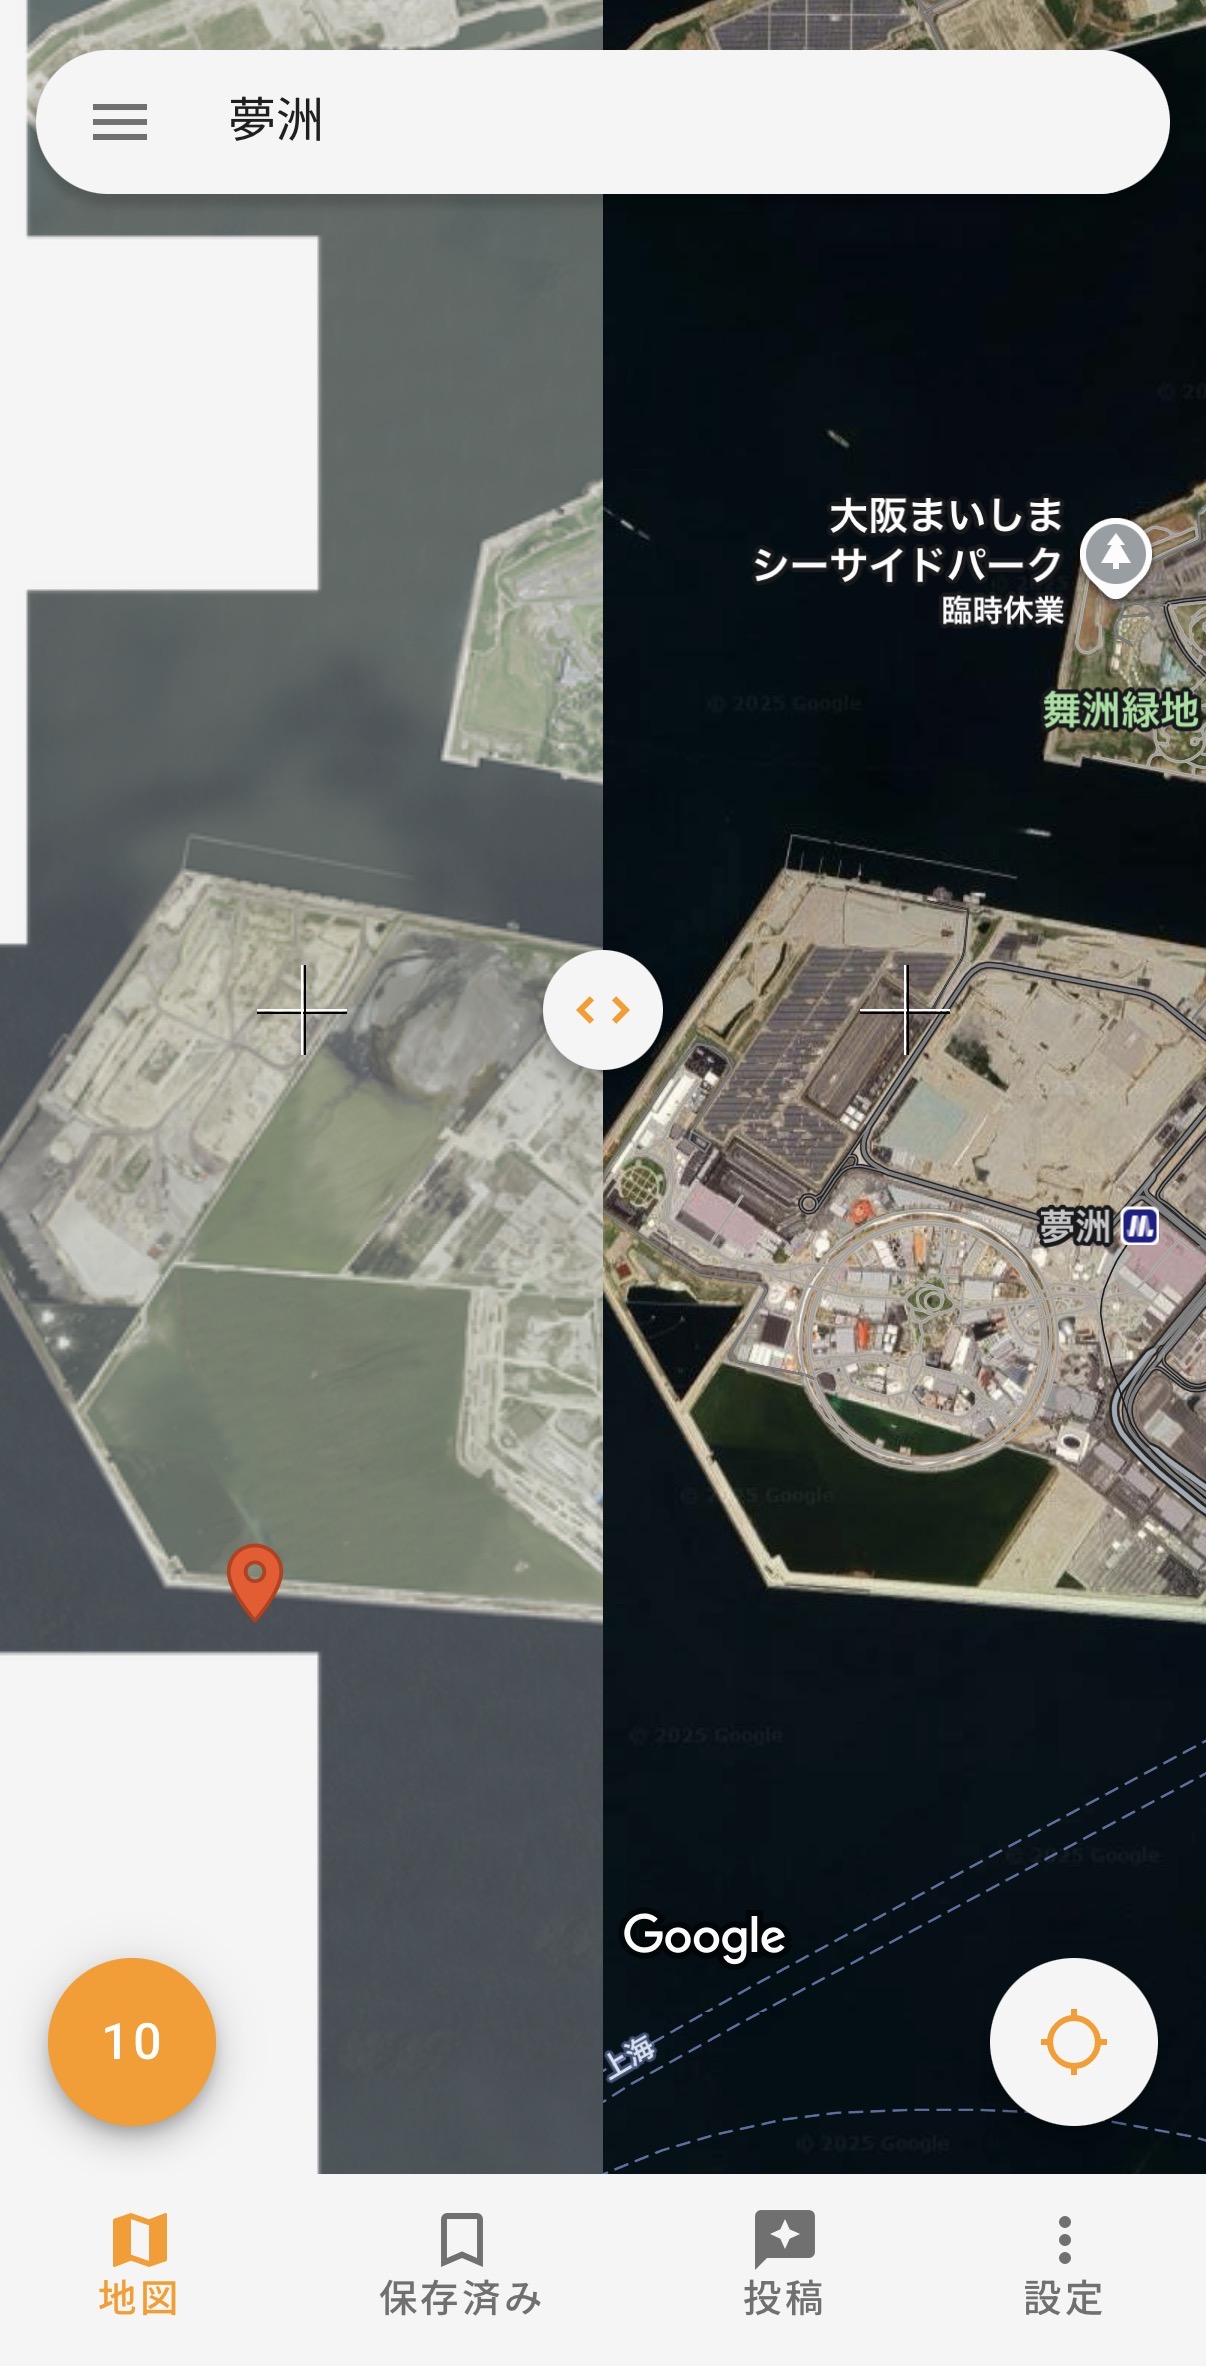
Task: Click the orange 10 floating button
Action: 132,2041
